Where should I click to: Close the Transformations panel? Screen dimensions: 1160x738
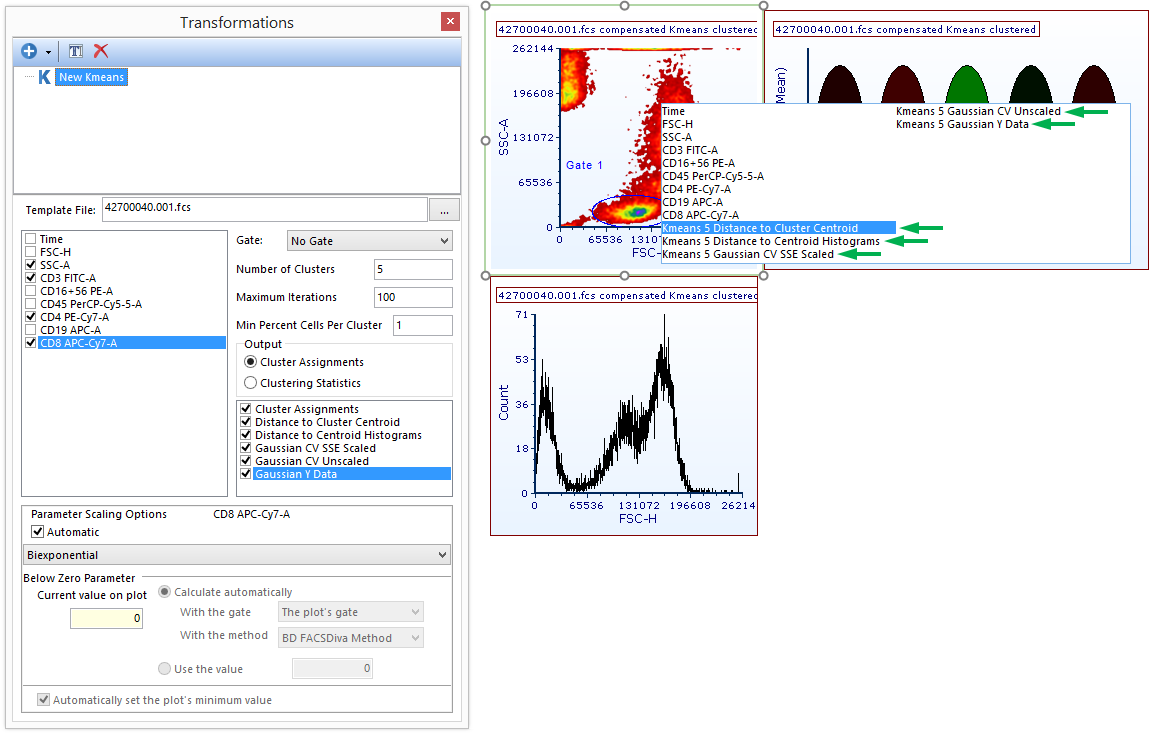[x=450, y=22]
